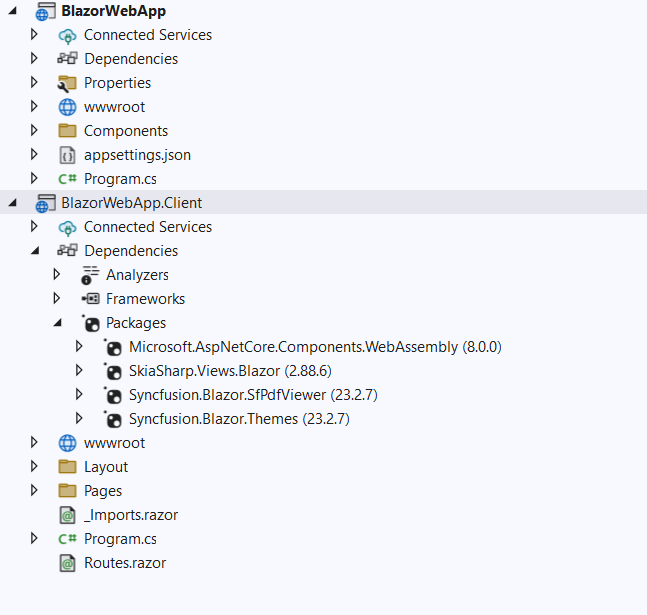Click wwwroot globe icon under BlazorWebApp

pyautogui.click(x=67, y=107)
